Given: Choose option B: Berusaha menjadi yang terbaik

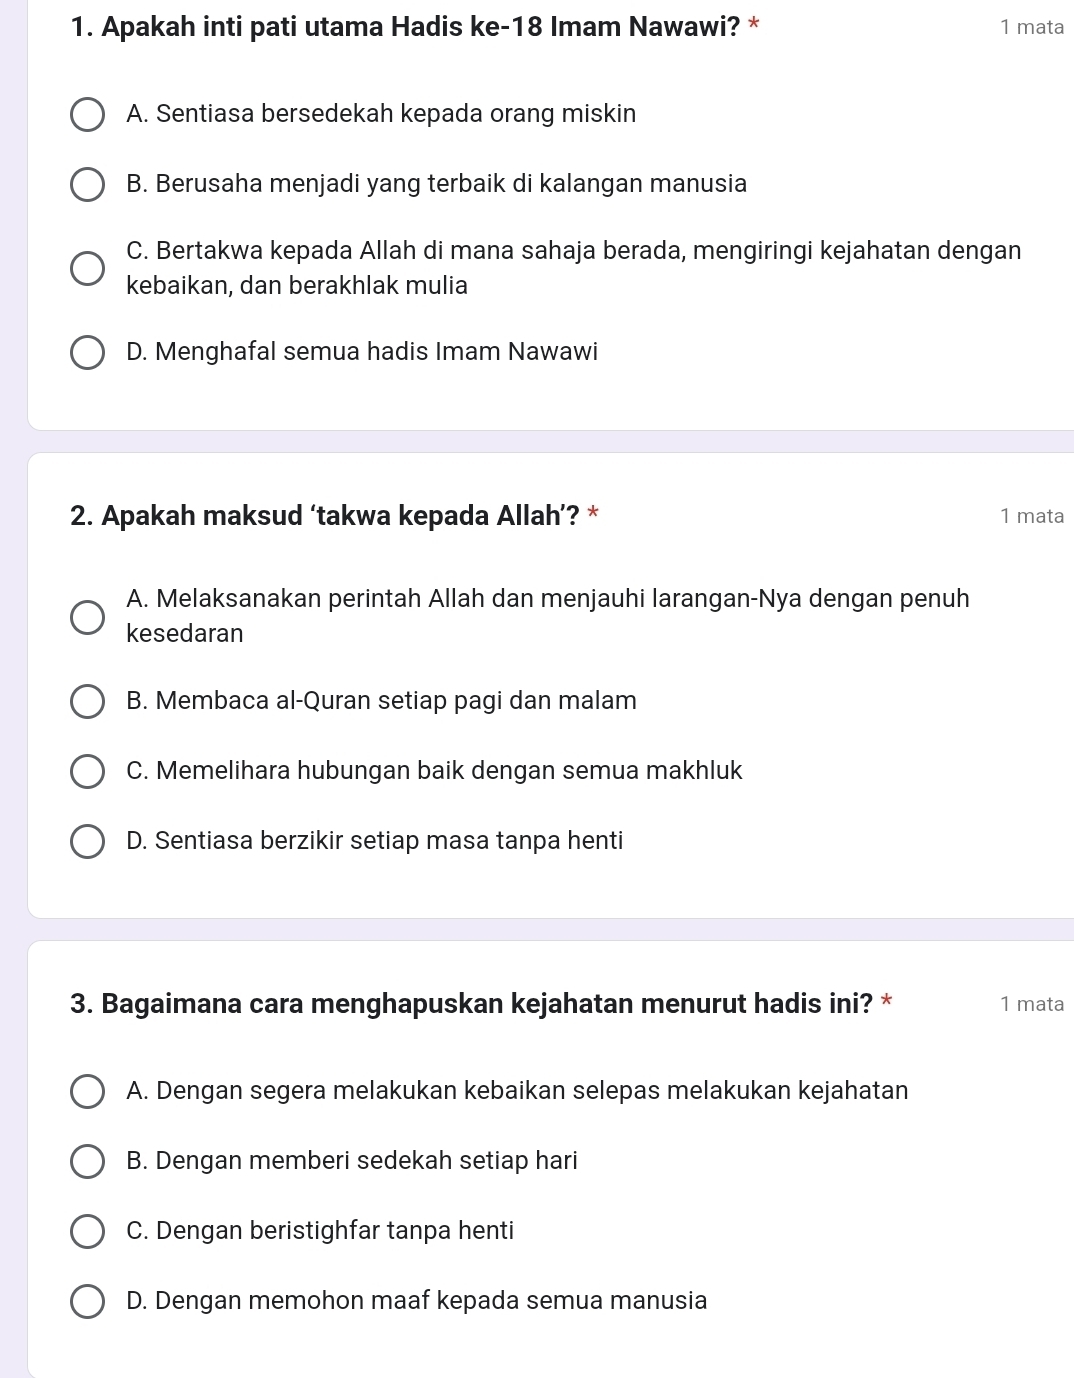Looking at the screenshot, I should click(88, 185).
